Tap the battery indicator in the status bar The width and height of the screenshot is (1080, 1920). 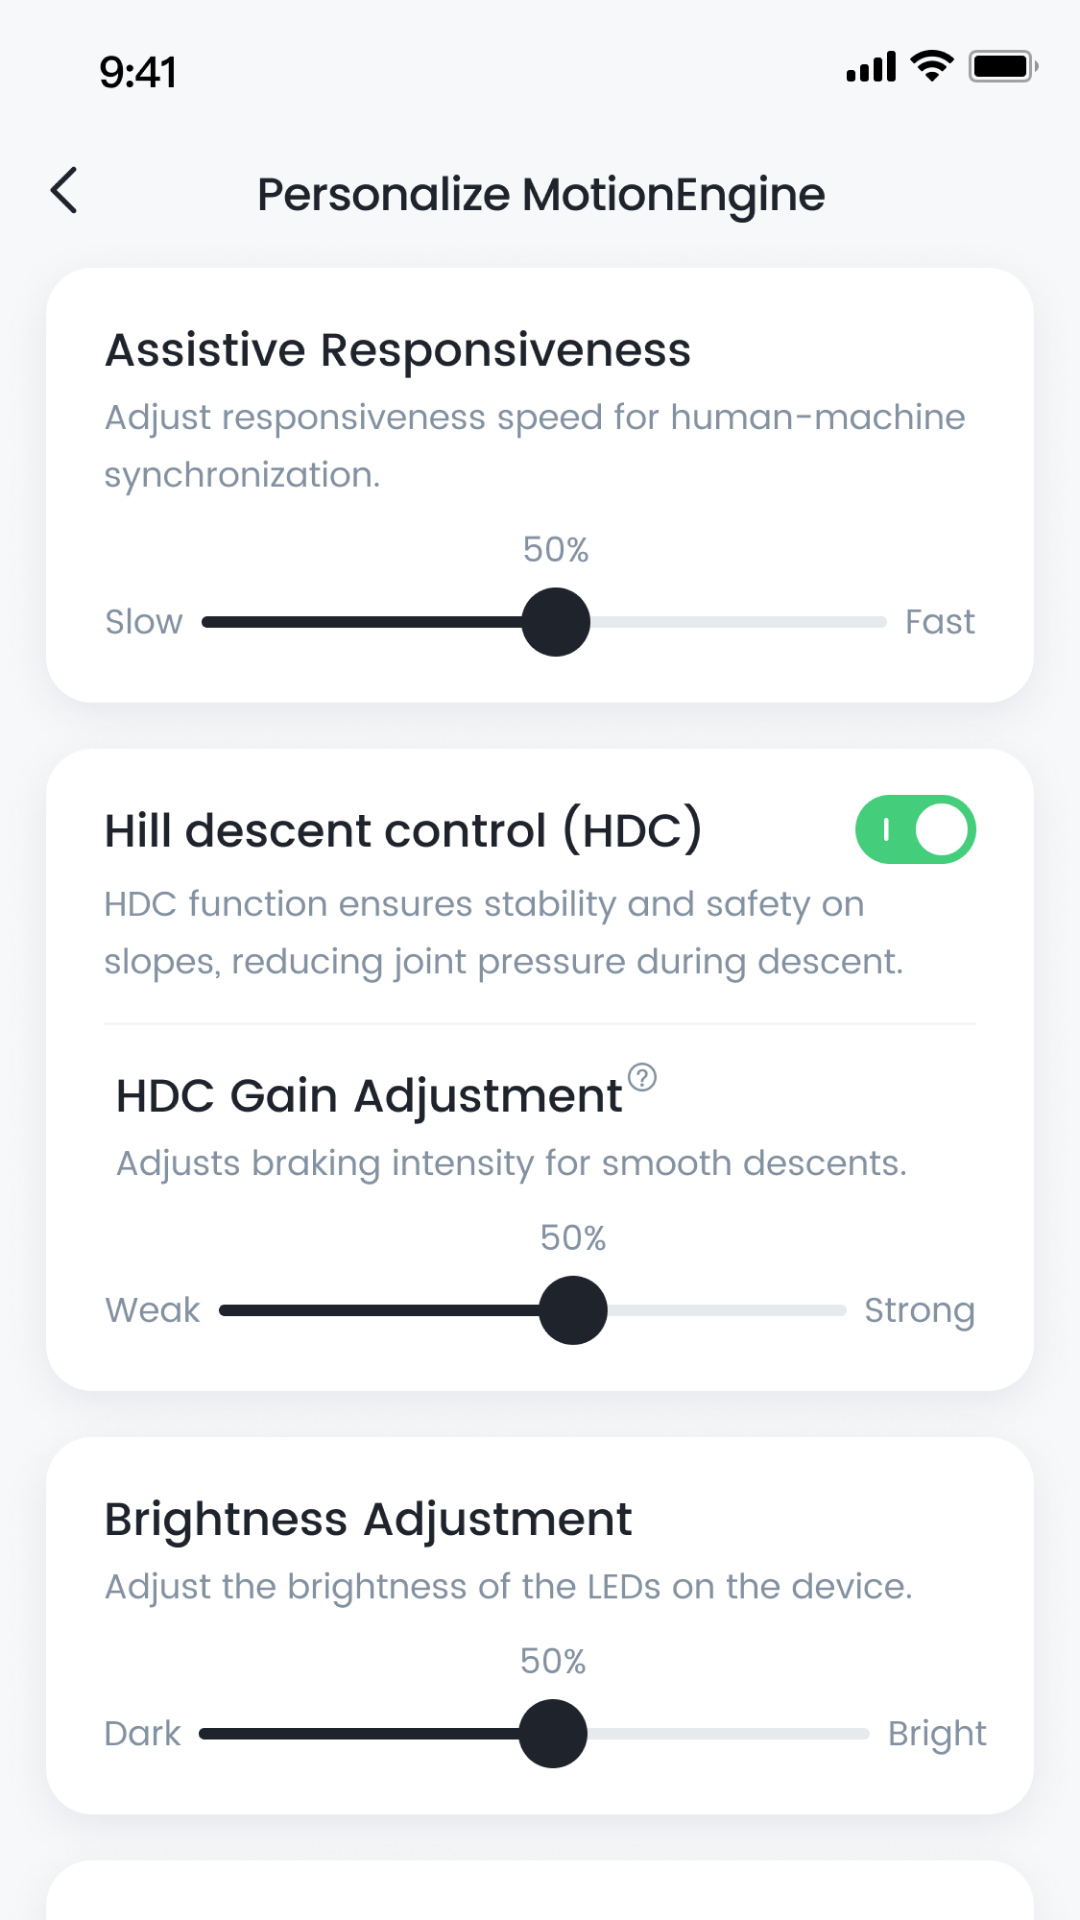1001,65
